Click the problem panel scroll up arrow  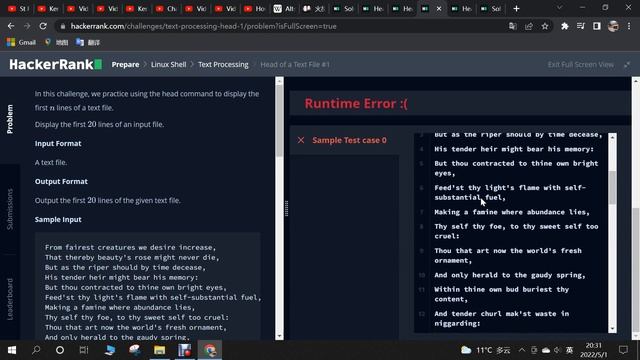[x=279, y=81]
